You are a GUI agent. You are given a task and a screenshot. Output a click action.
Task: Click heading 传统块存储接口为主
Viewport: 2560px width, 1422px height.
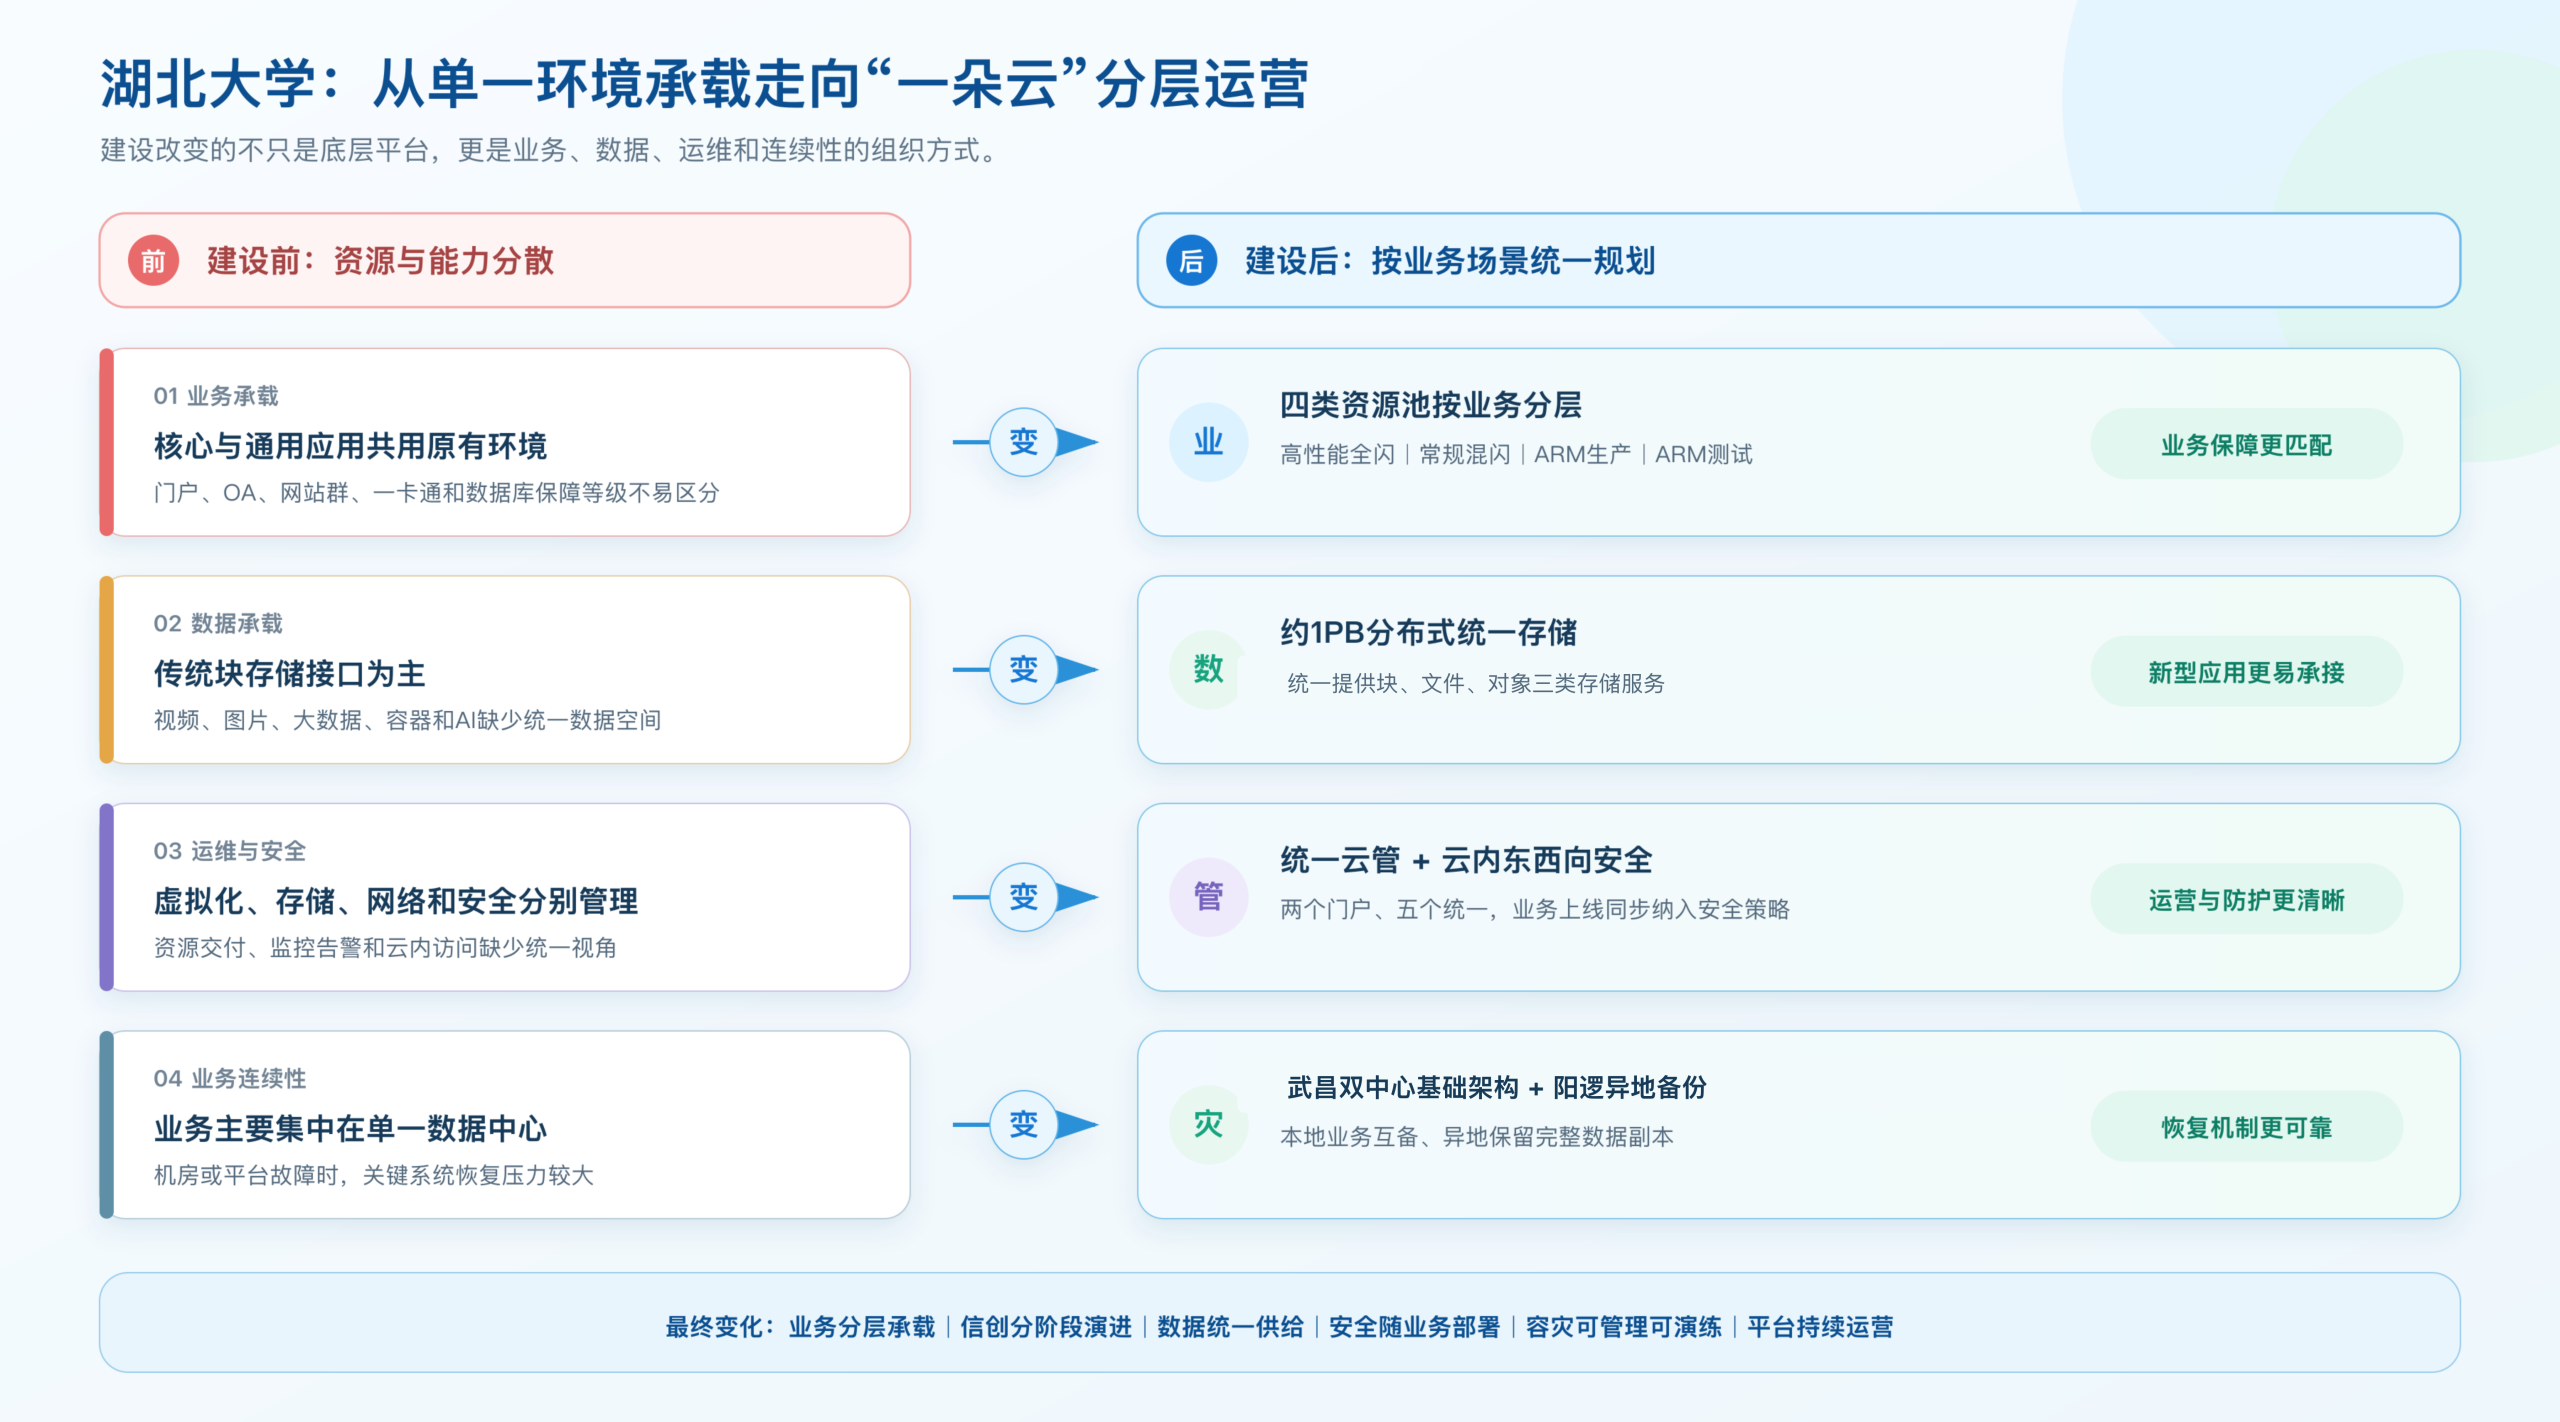point(289,673)
